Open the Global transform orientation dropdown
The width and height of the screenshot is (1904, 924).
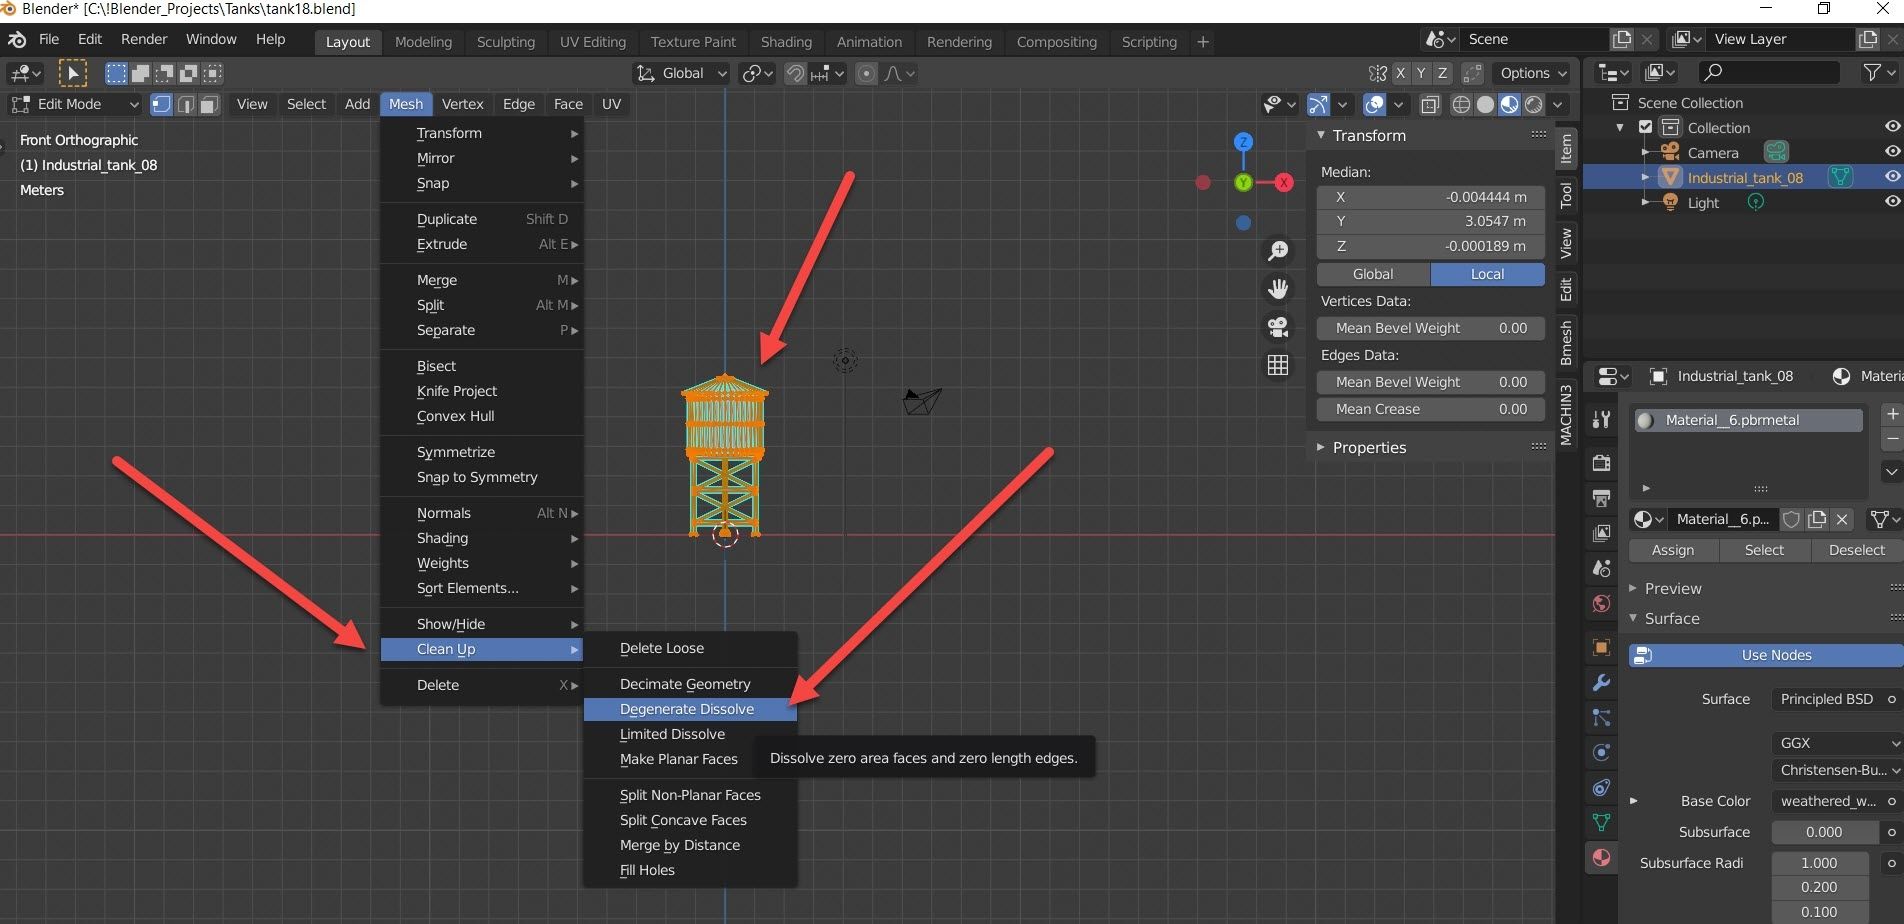[682, 73]
